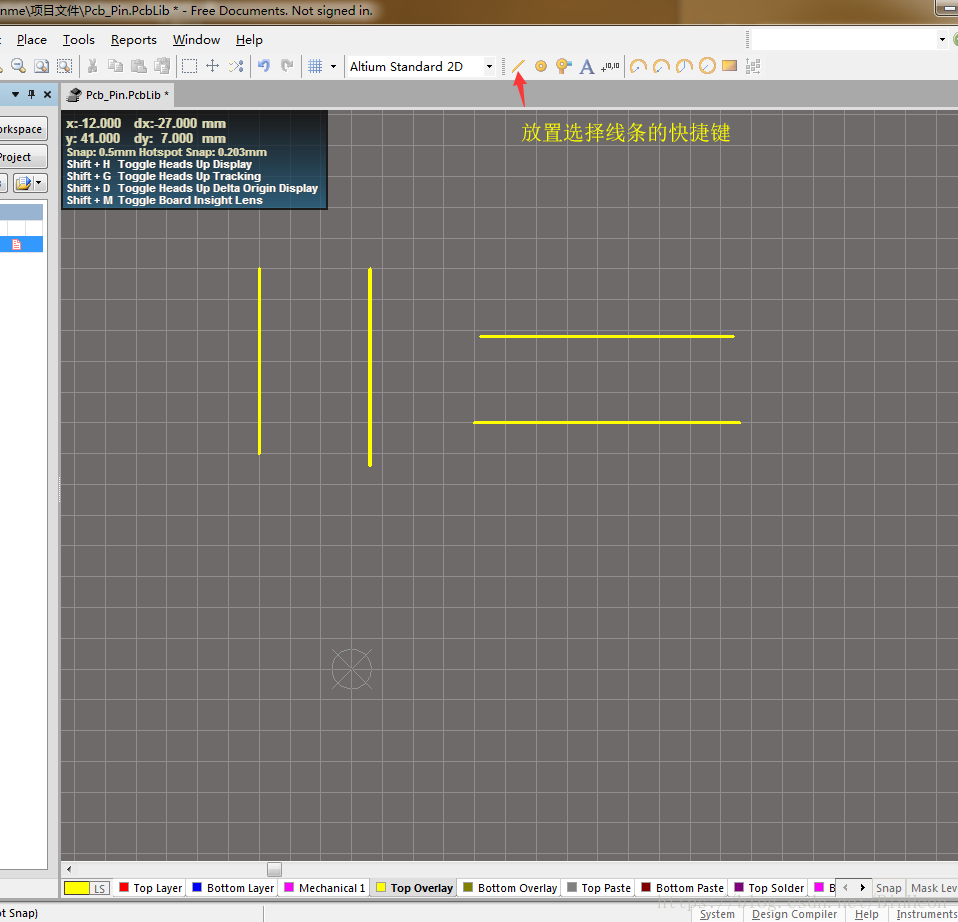Pin the left panel with pushpin
958x922 pixels.
[31, 95]
